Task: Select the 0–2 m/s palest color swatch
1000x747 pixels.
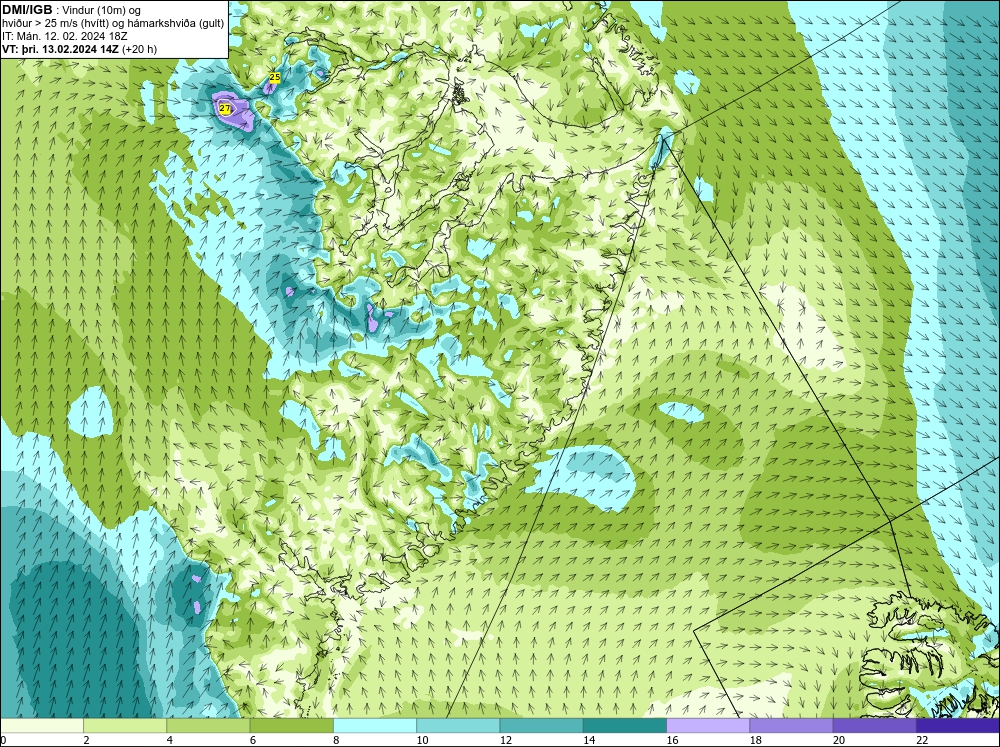Action: 41,726
